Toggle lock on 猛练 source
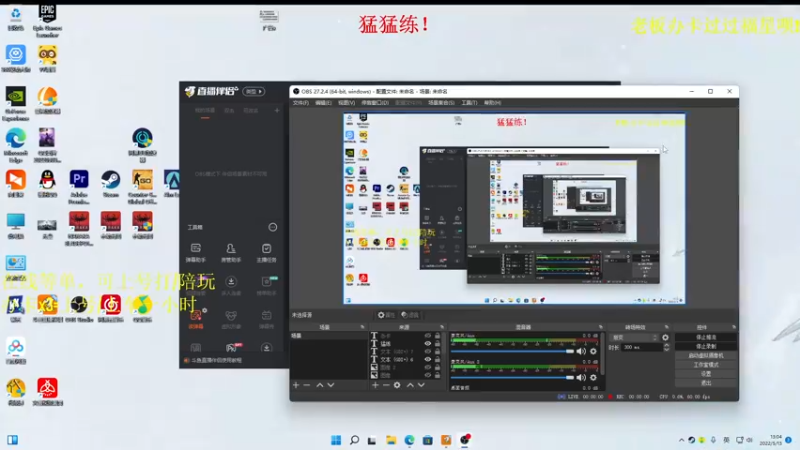This screenshot has height=450, width=800. (x=437, y=343)
